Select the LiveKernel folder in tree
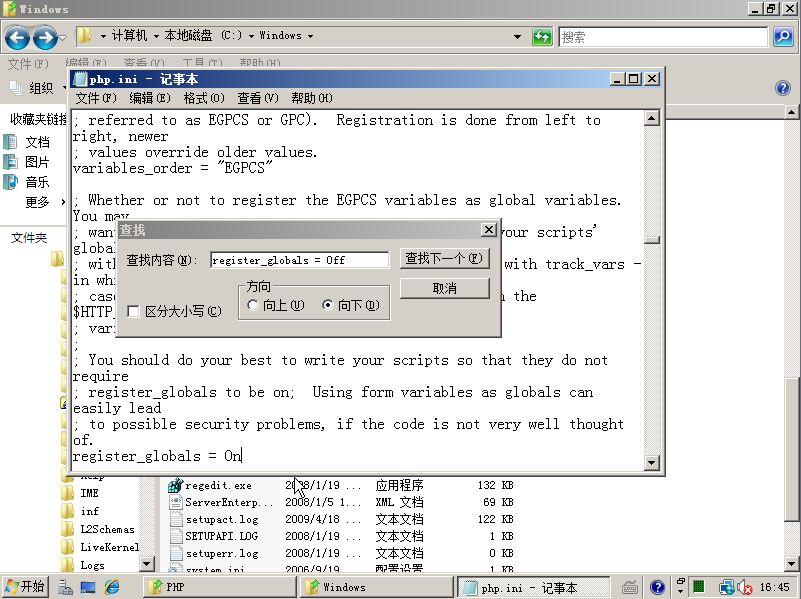Image resolution: width=801 pixels, height=599 pixels. 109,547
